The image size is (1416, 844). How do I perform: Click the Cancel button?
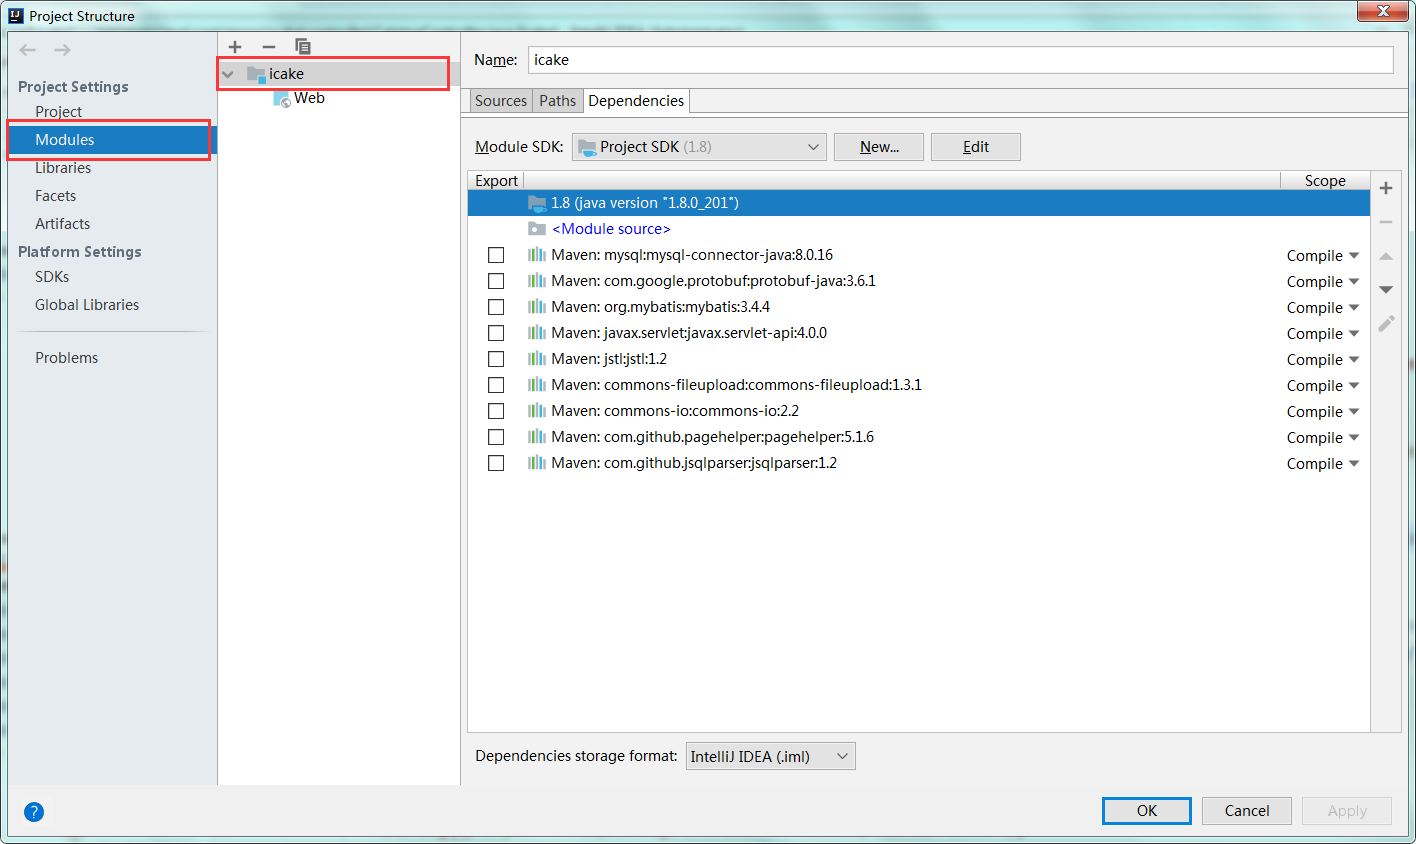1247,811
